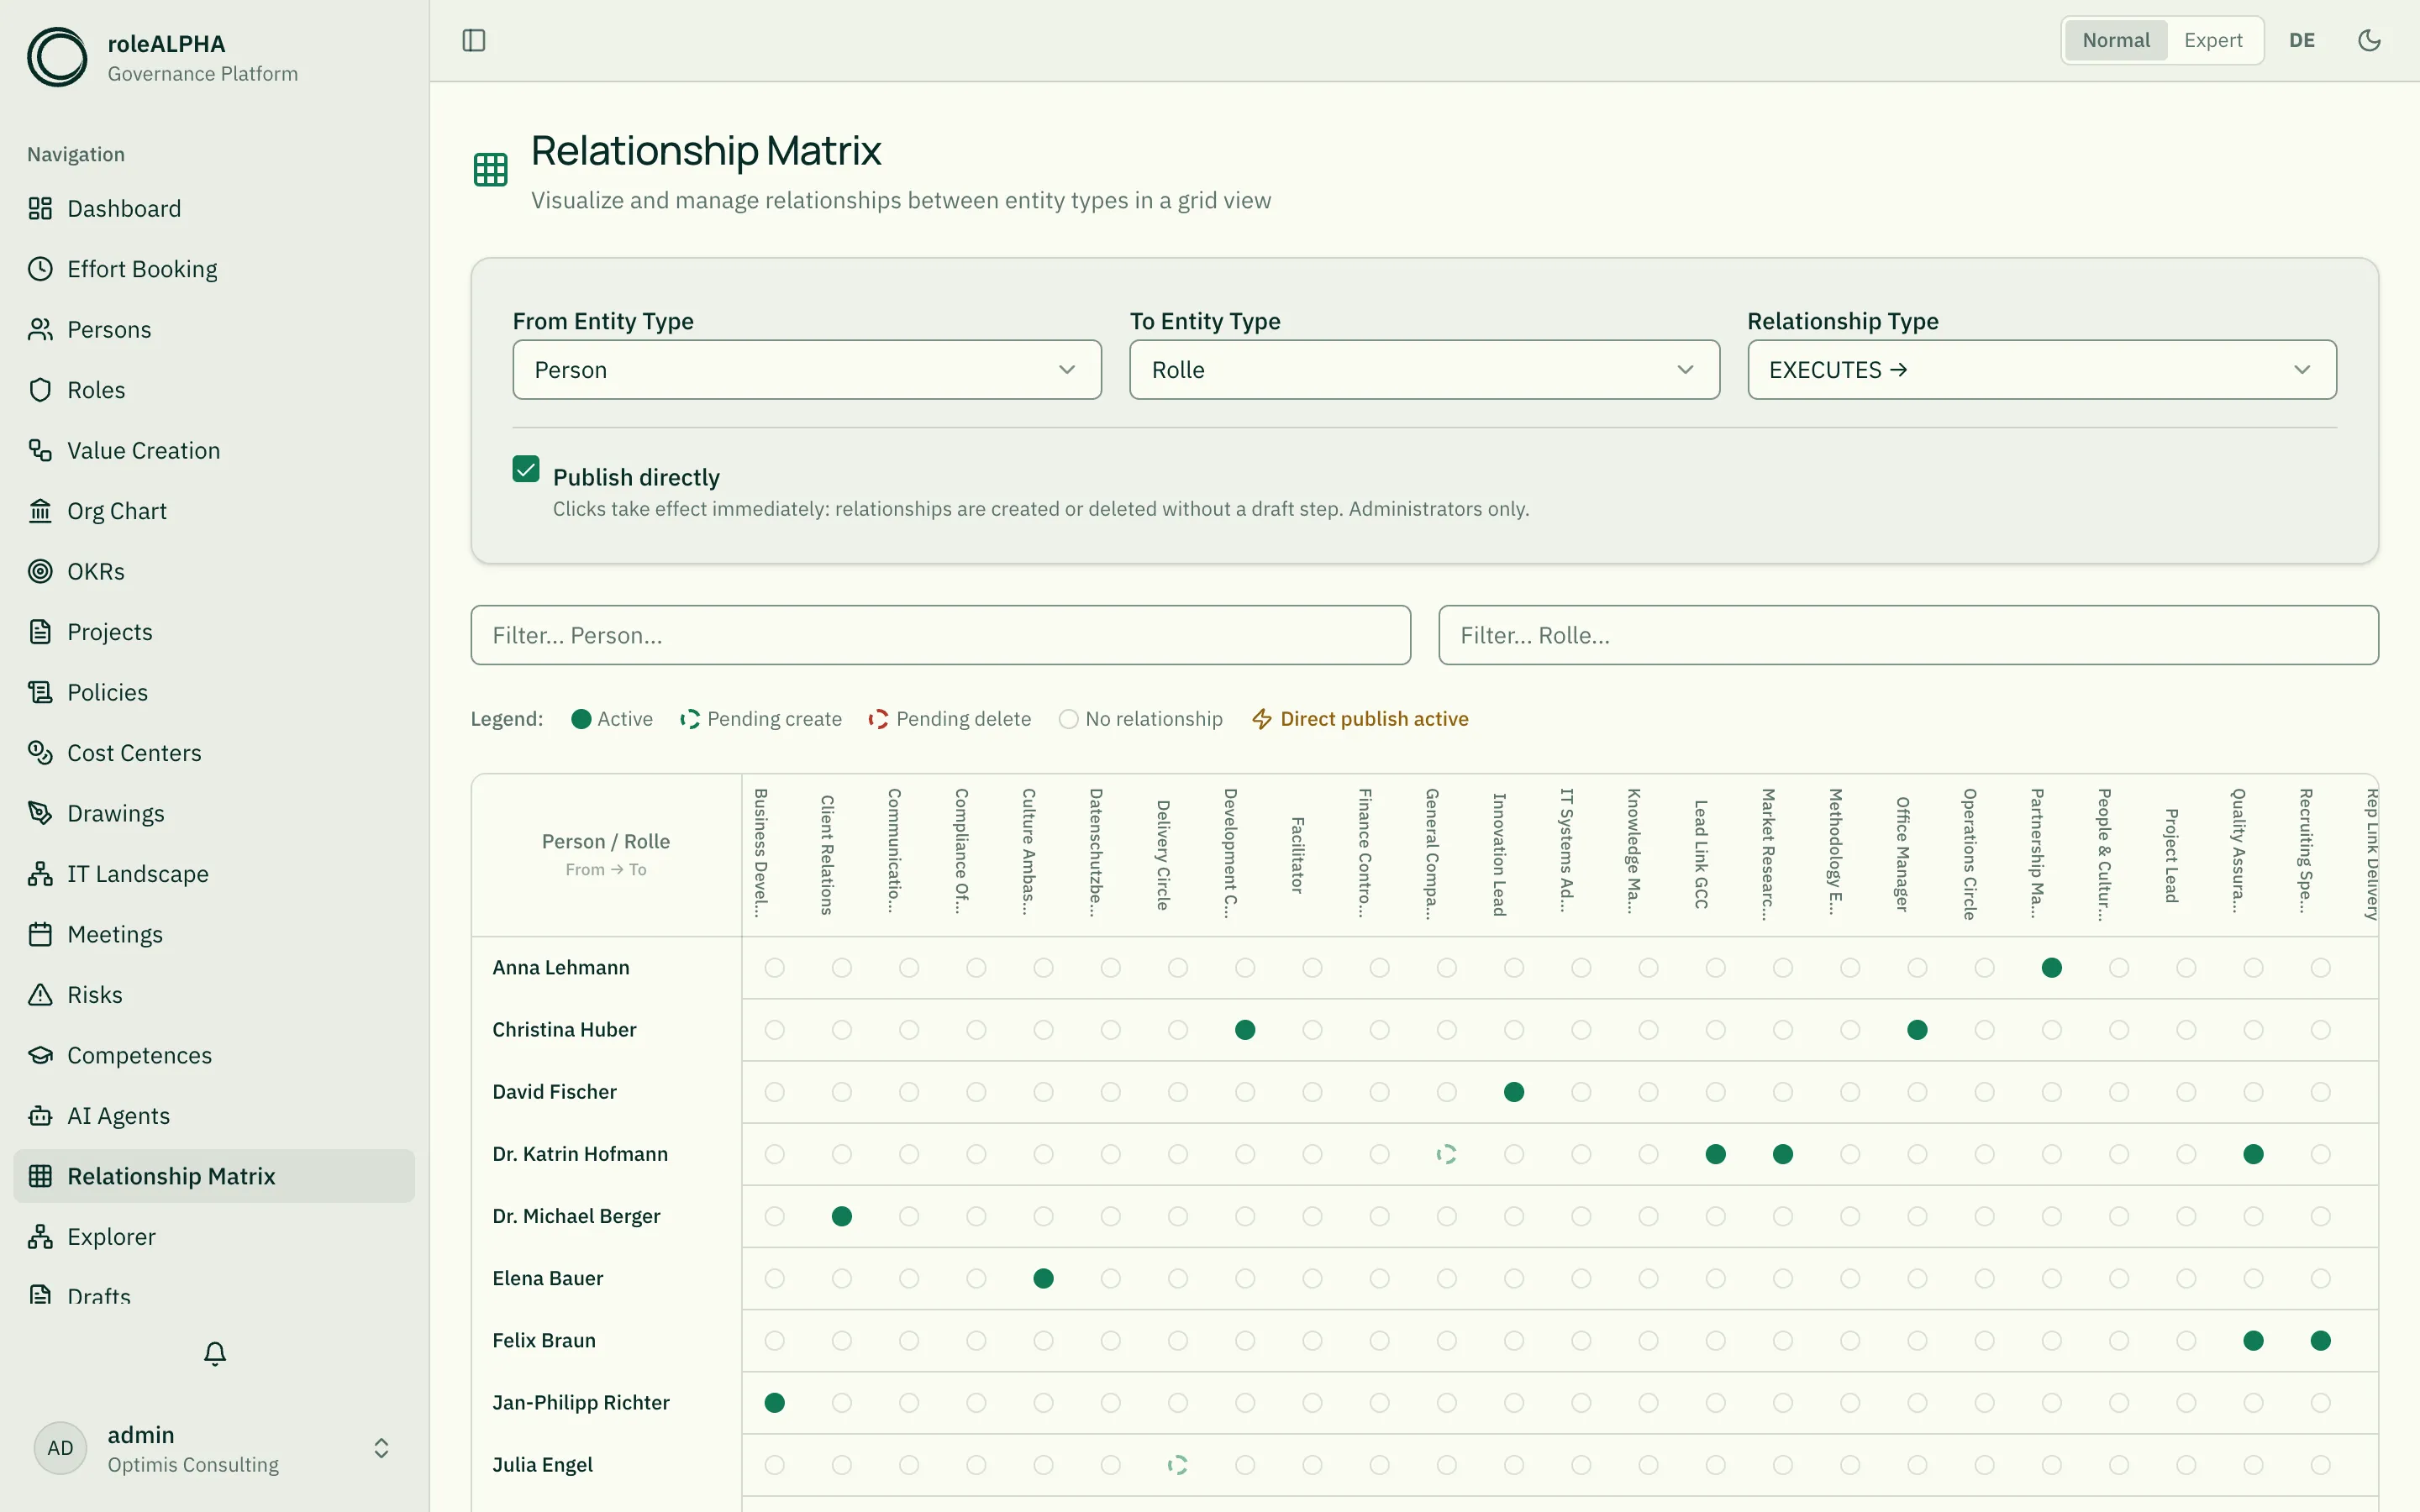
Task: Click the OKRs target icon
Action: coord(40,571)
